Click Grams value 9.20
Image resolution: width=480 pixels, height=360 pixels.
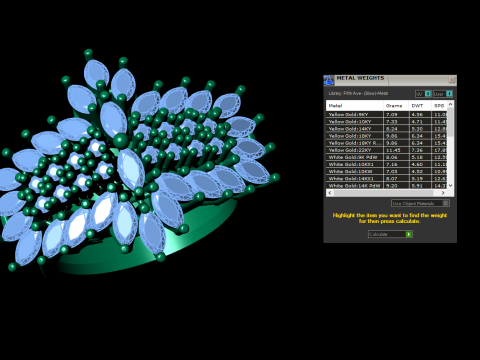(x=392, y=186)
